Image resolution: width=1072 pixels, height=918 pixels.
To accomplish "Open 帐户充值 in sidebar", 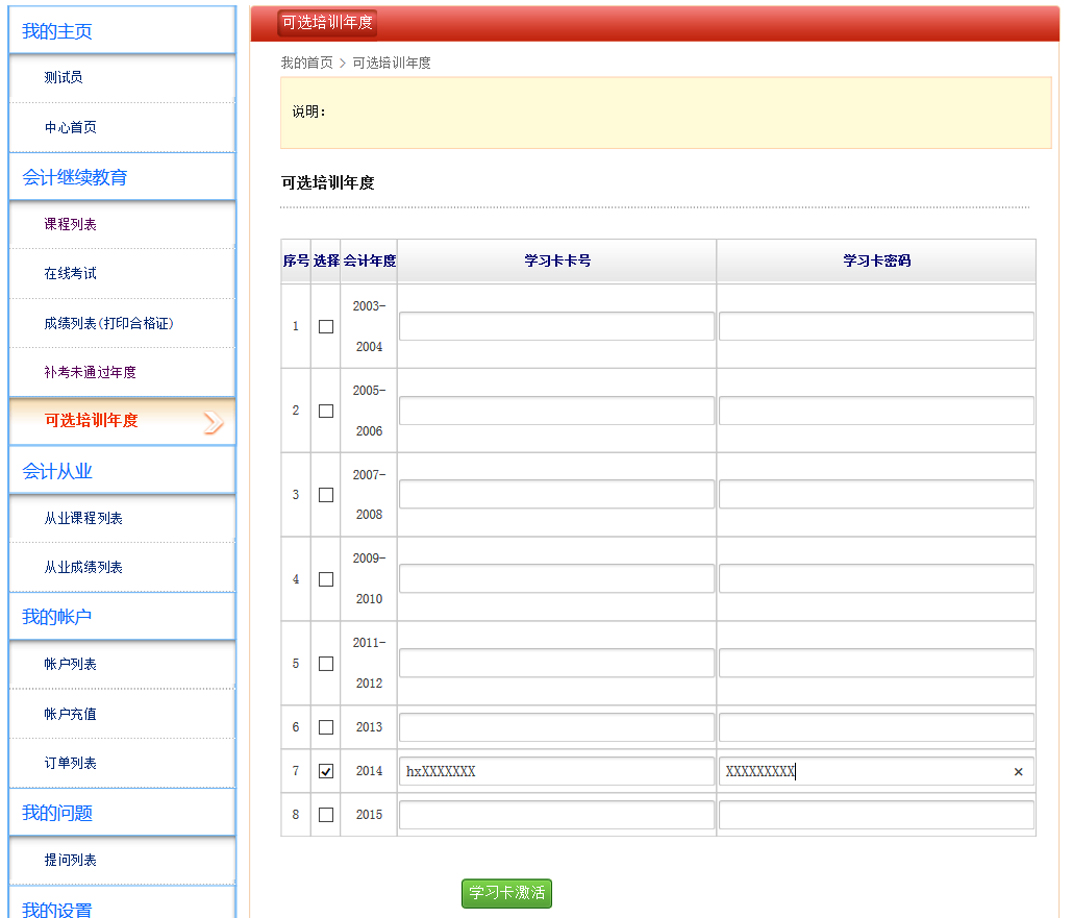I will click(x=70, y=714).
